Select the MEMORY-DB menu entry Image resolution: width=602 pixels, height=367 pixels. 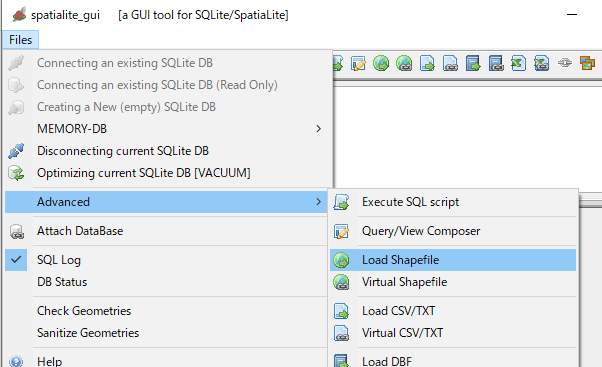[166, 129]
